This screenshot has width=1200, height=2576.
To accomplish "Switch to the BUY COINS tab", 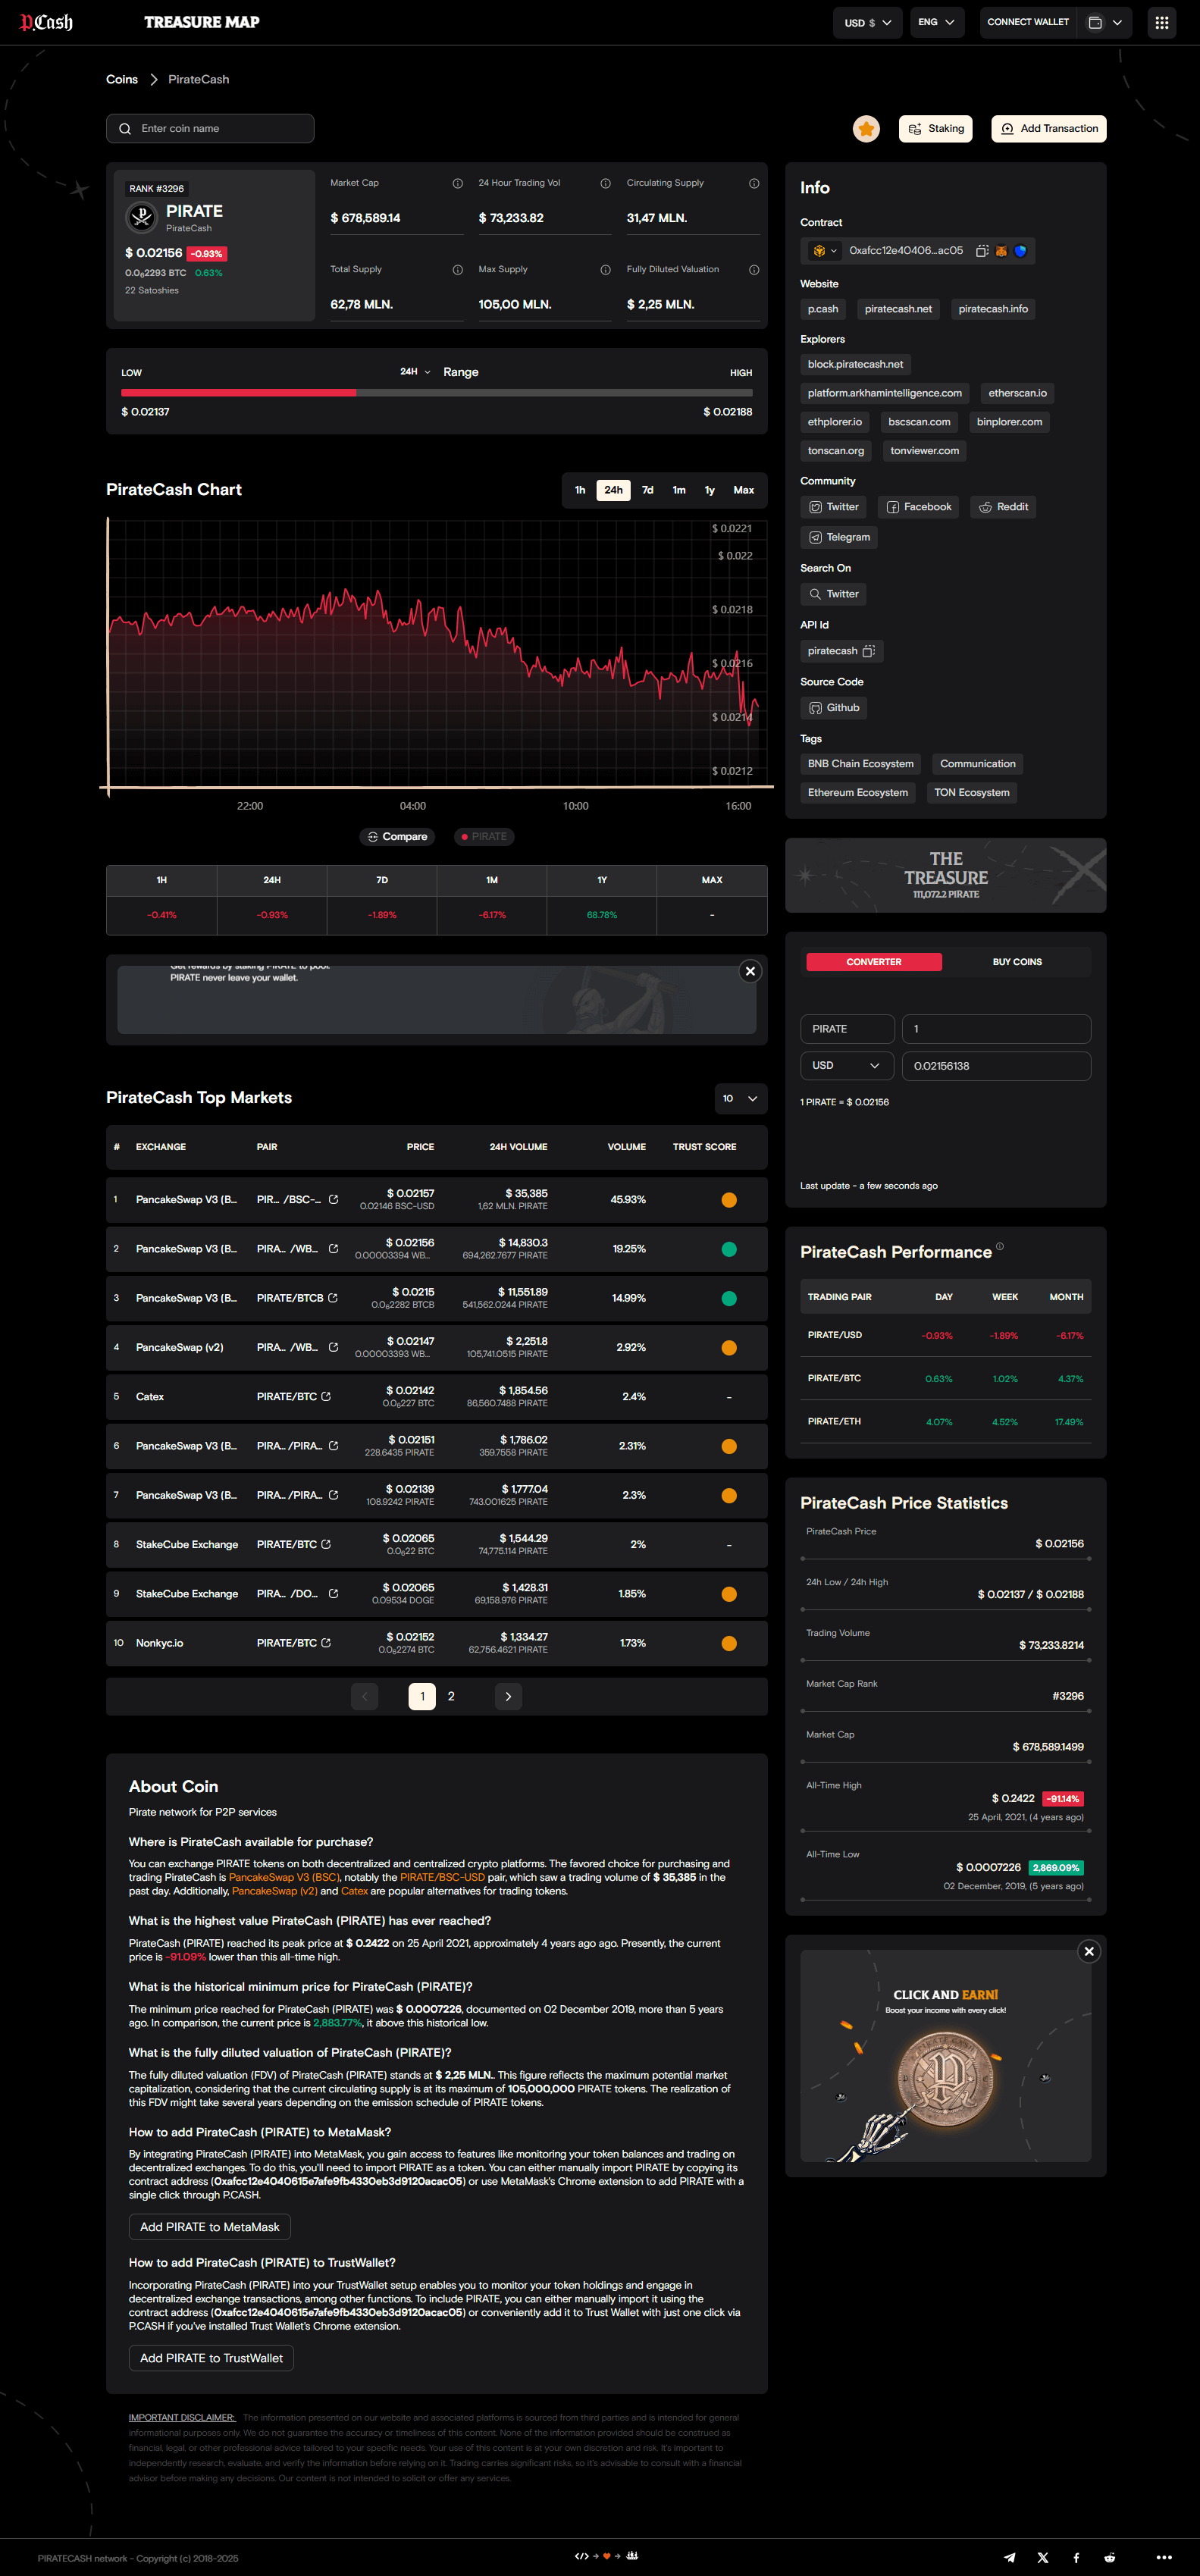I will (1016, 962).
